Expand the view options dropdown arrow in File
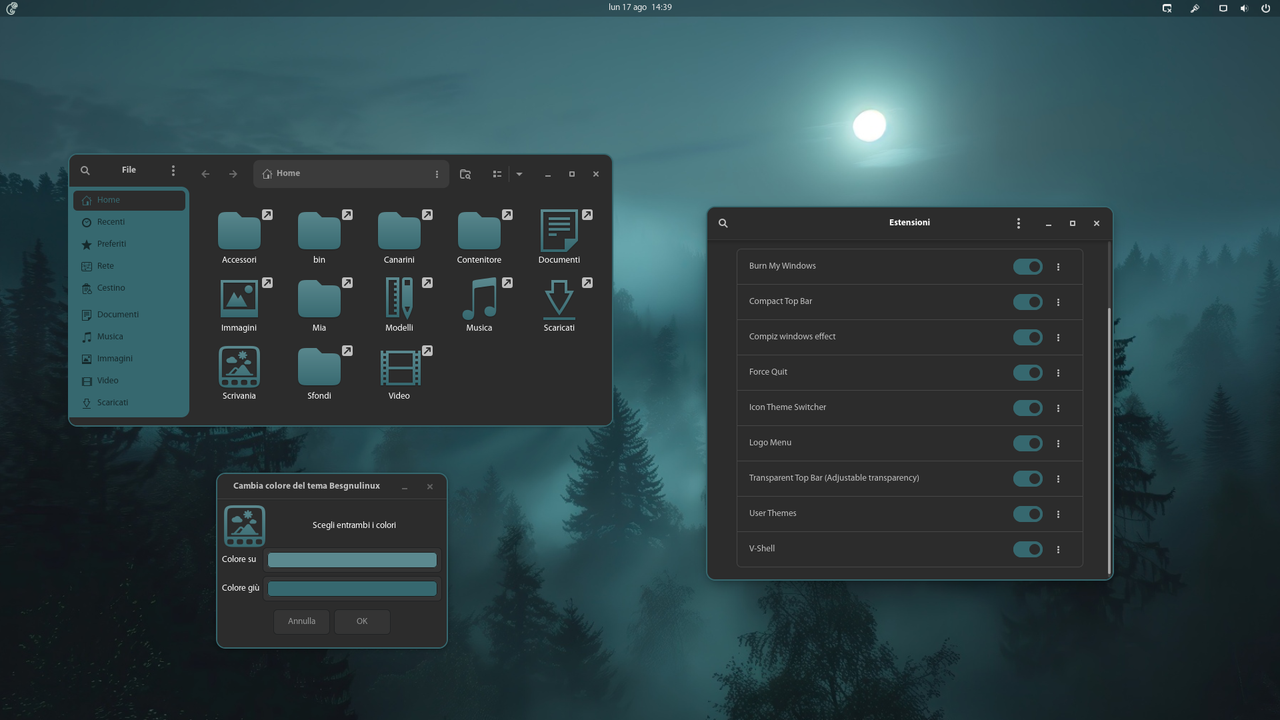The width and height of the screenshot is (1280, 720). (x=519, y=174)
